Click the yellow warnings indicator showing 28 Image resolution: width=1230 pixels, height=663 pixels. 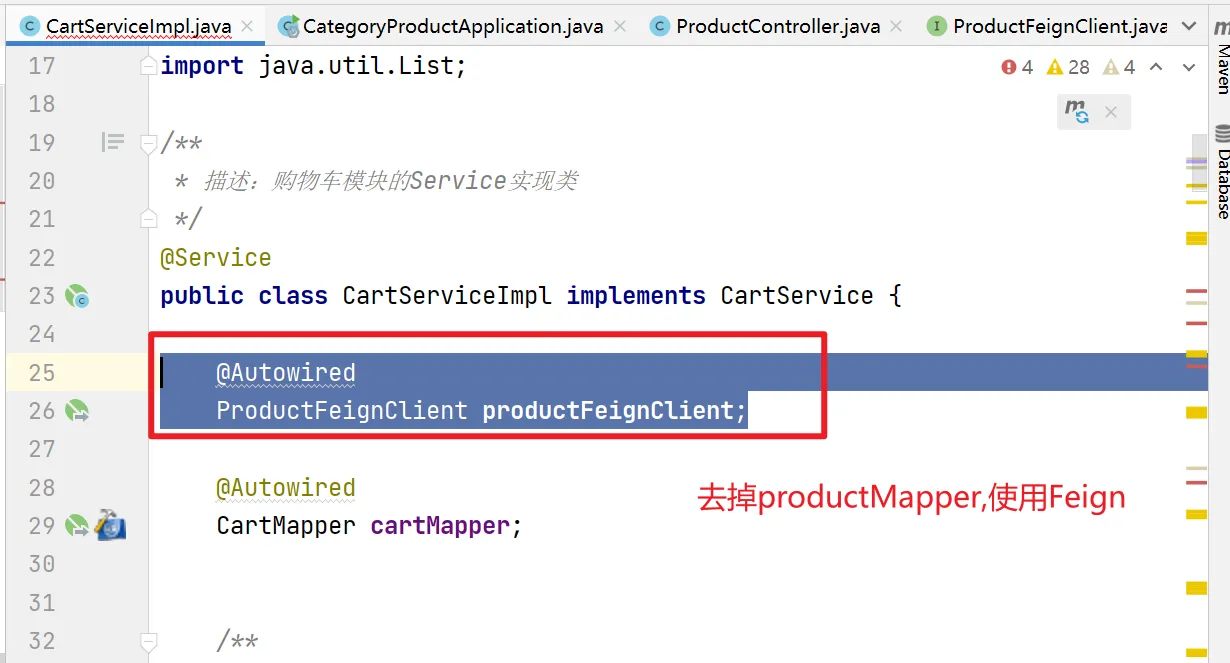(1067, 67)
